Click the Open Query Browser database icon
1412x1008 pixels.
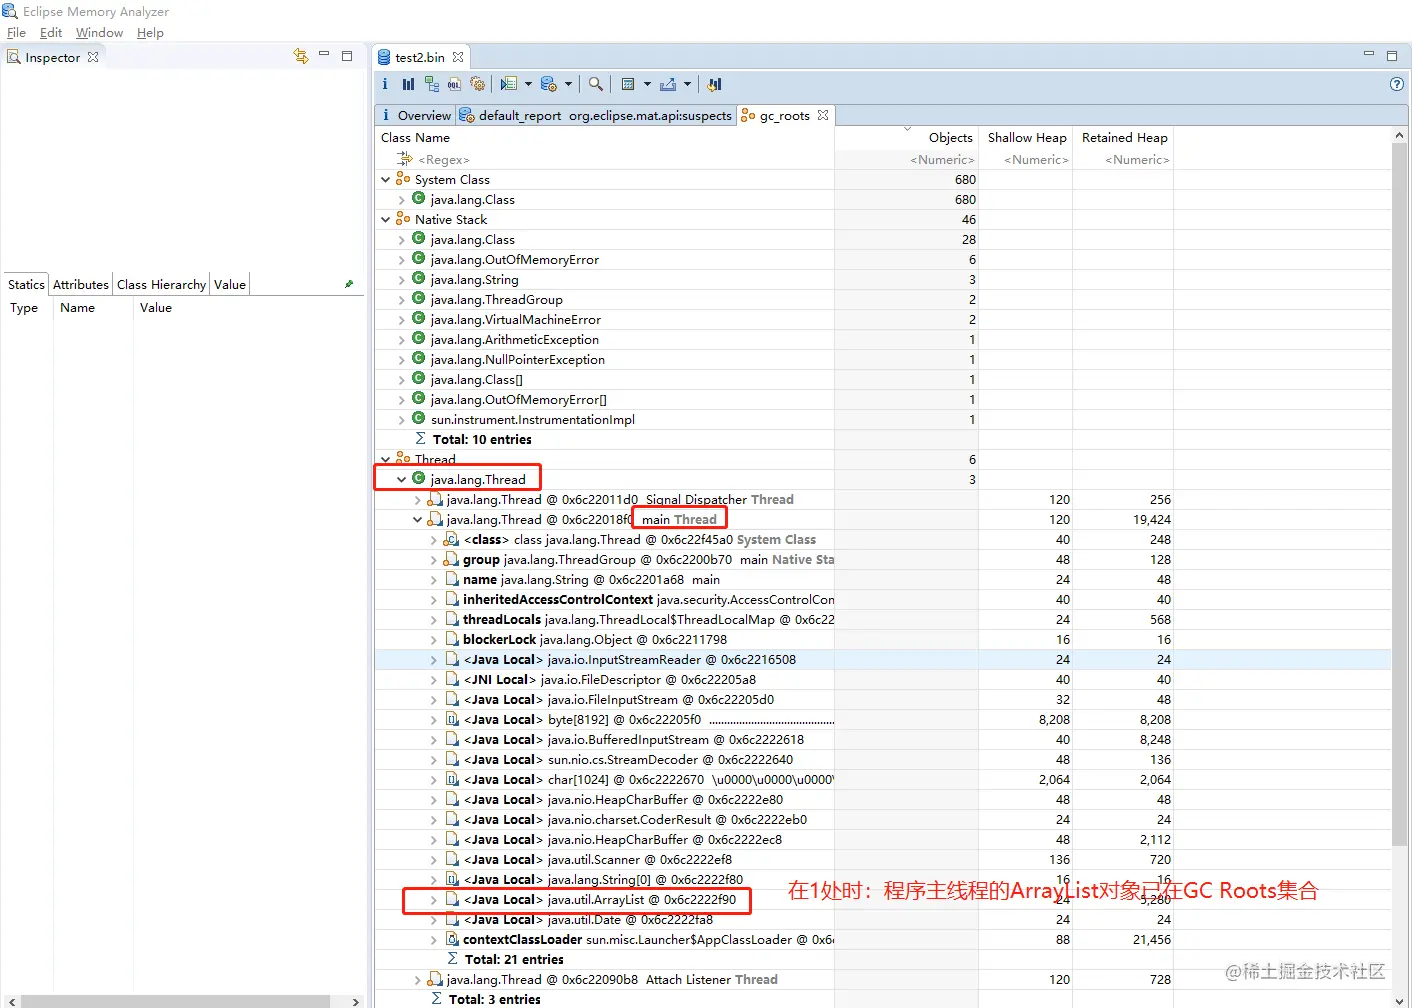549,84
